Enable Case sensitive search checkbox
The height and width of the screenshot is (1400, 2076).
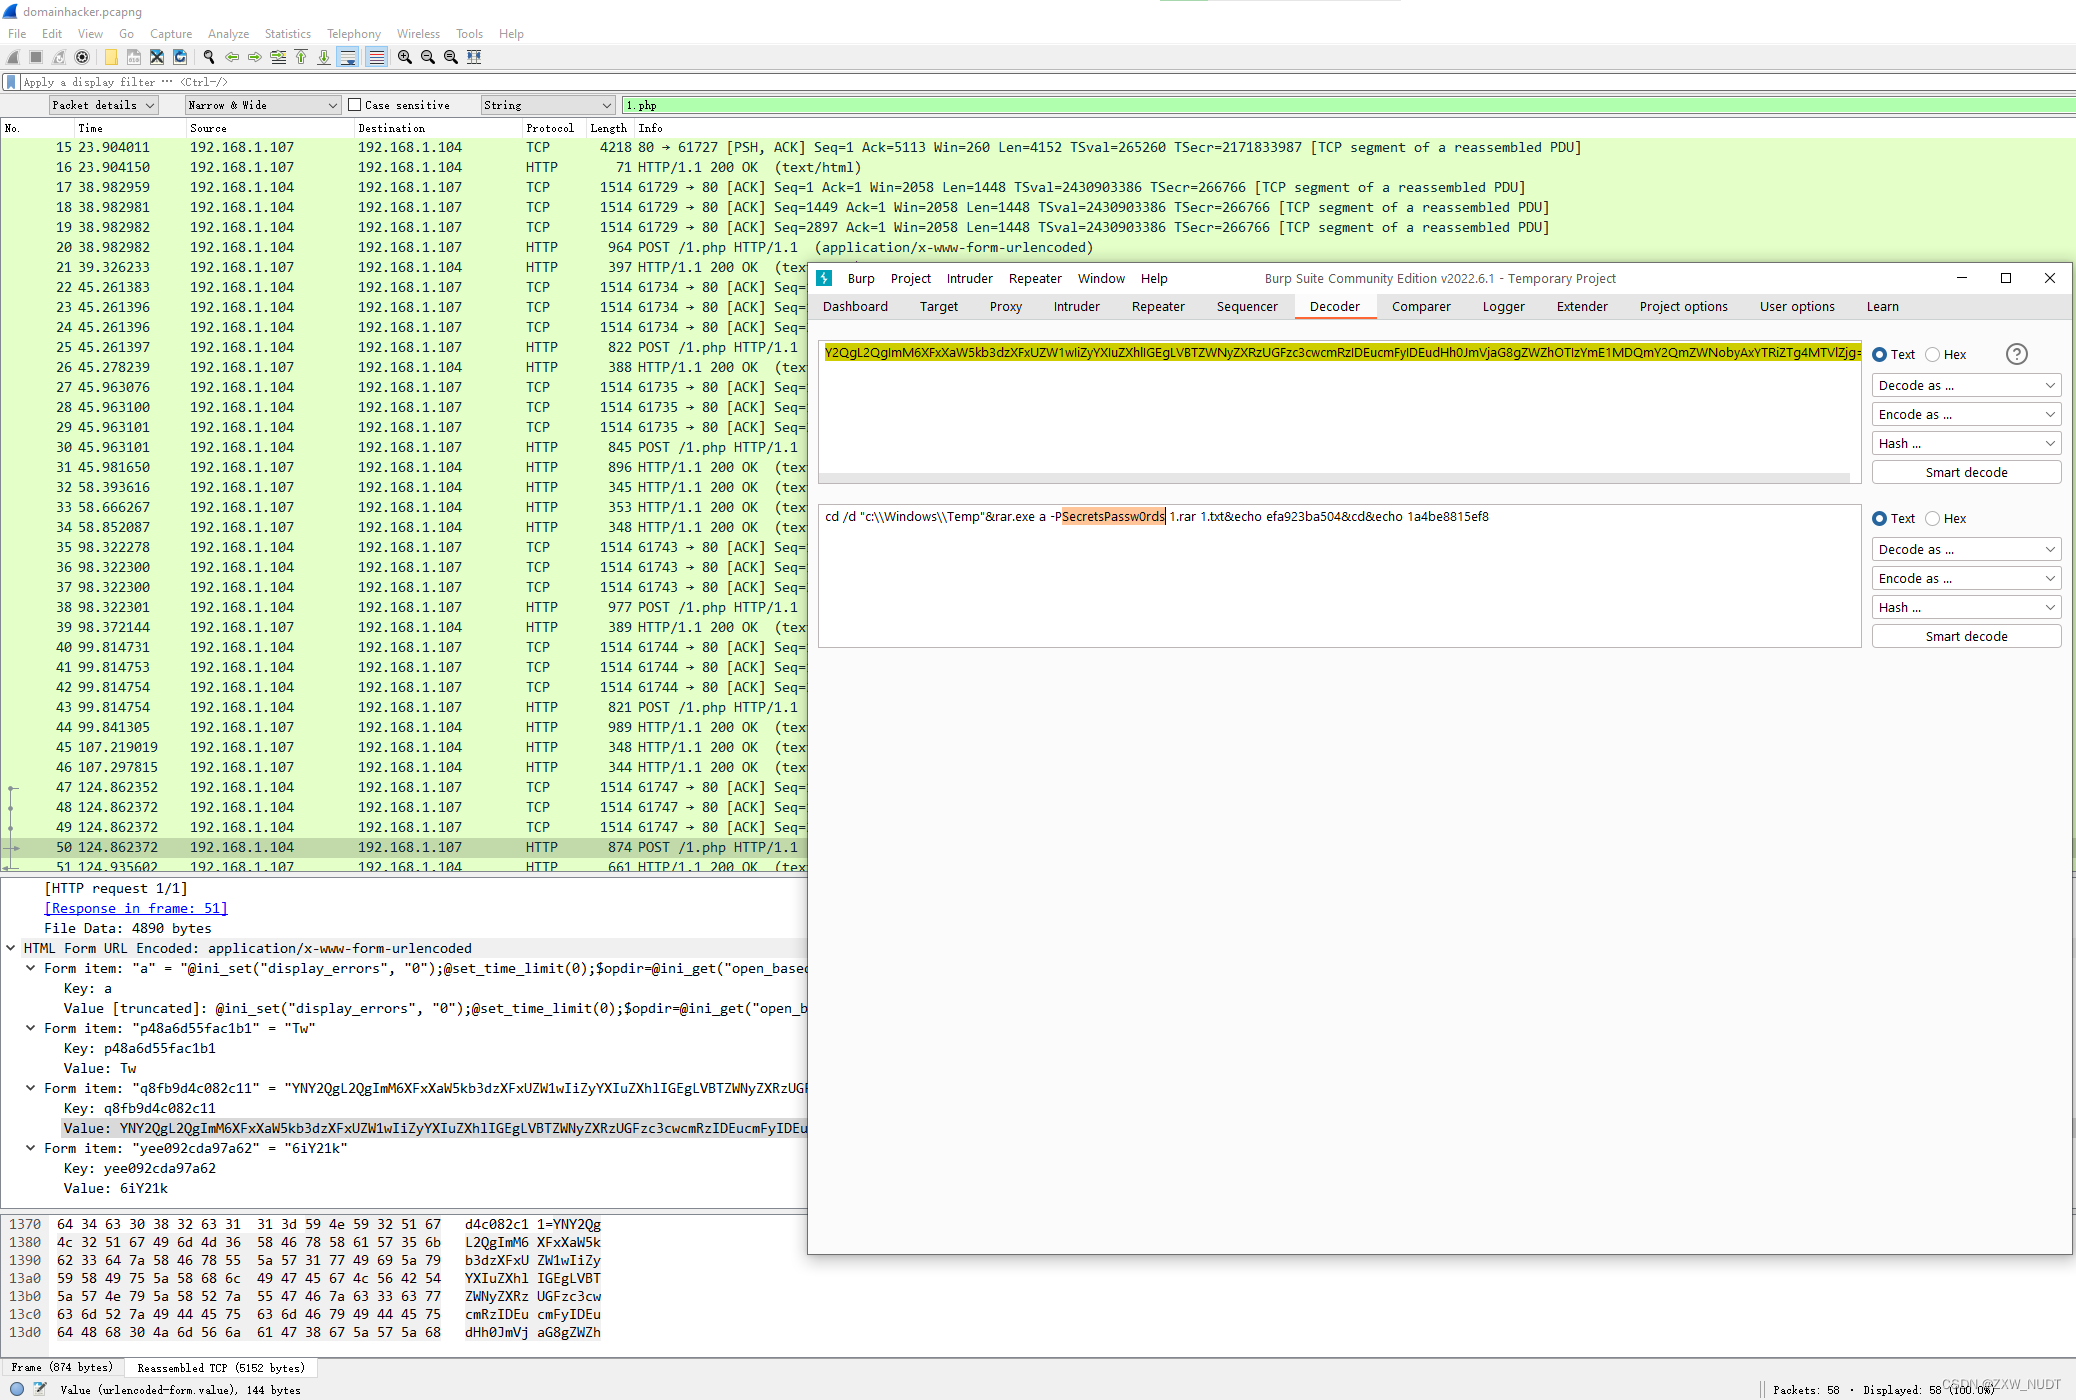(x=354, y=105)
